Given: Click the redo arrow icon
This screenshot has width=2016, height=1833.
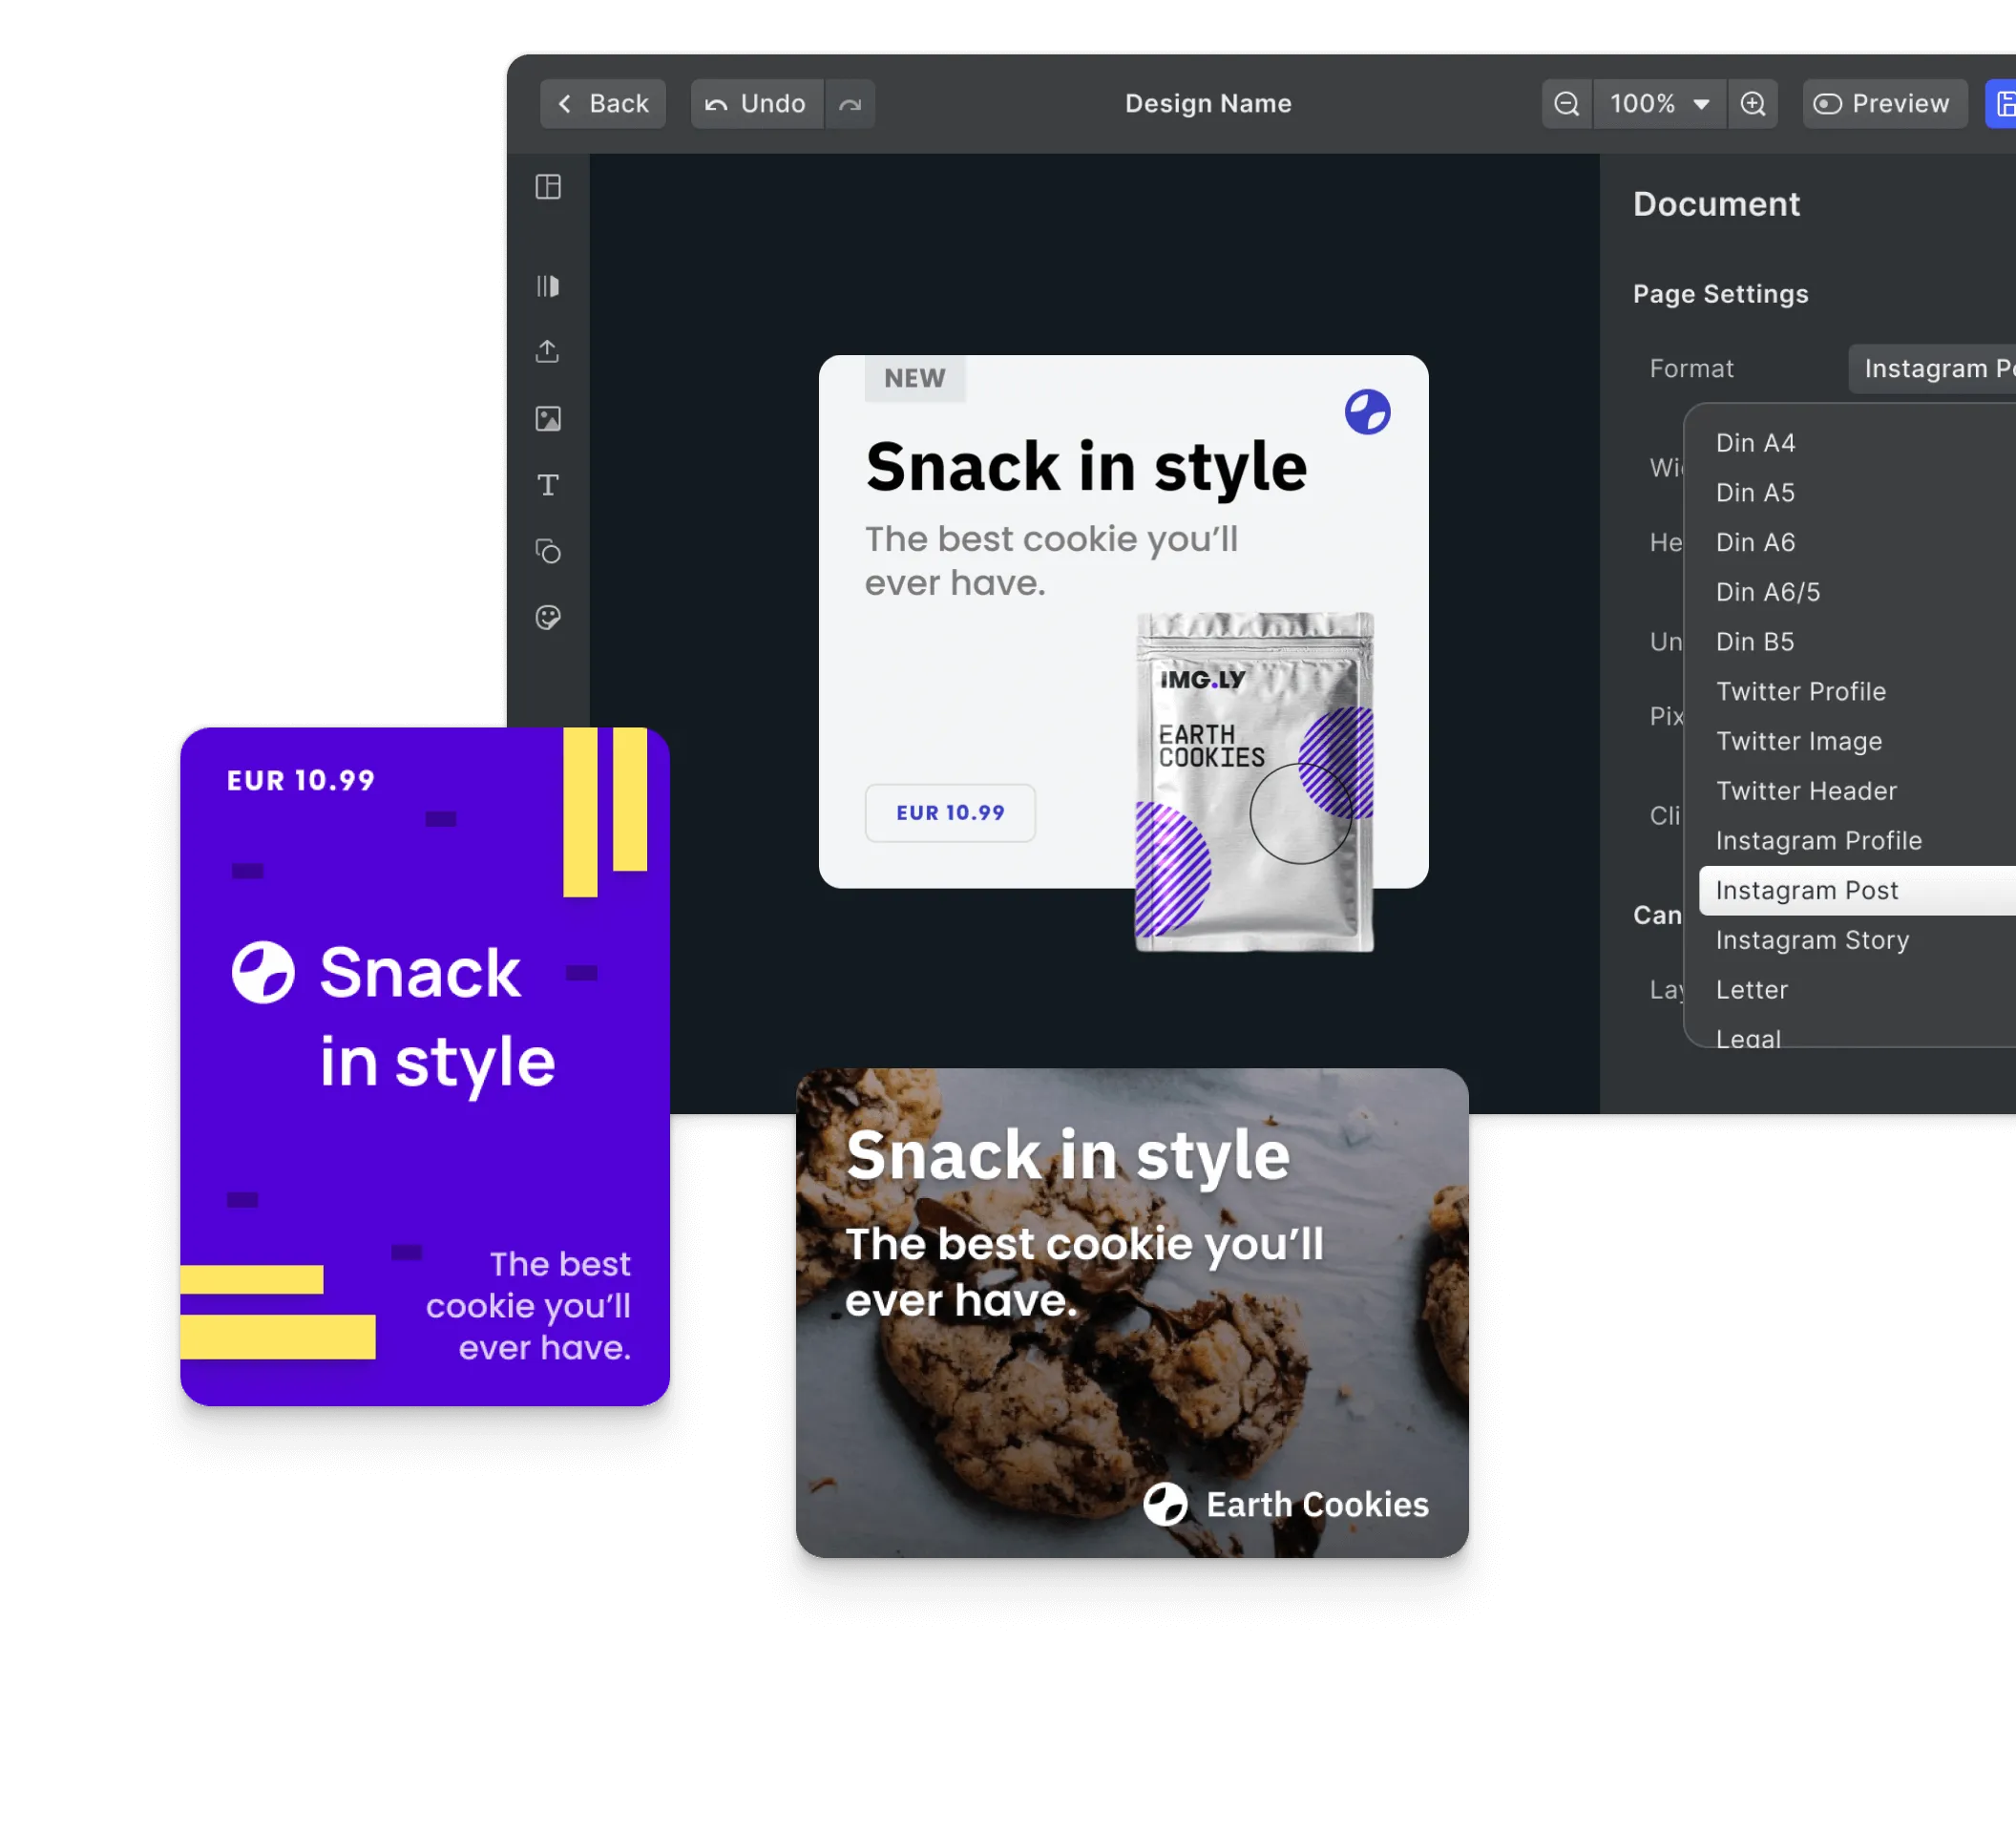Looking at the screenshot, I should (x=849, y=103).
